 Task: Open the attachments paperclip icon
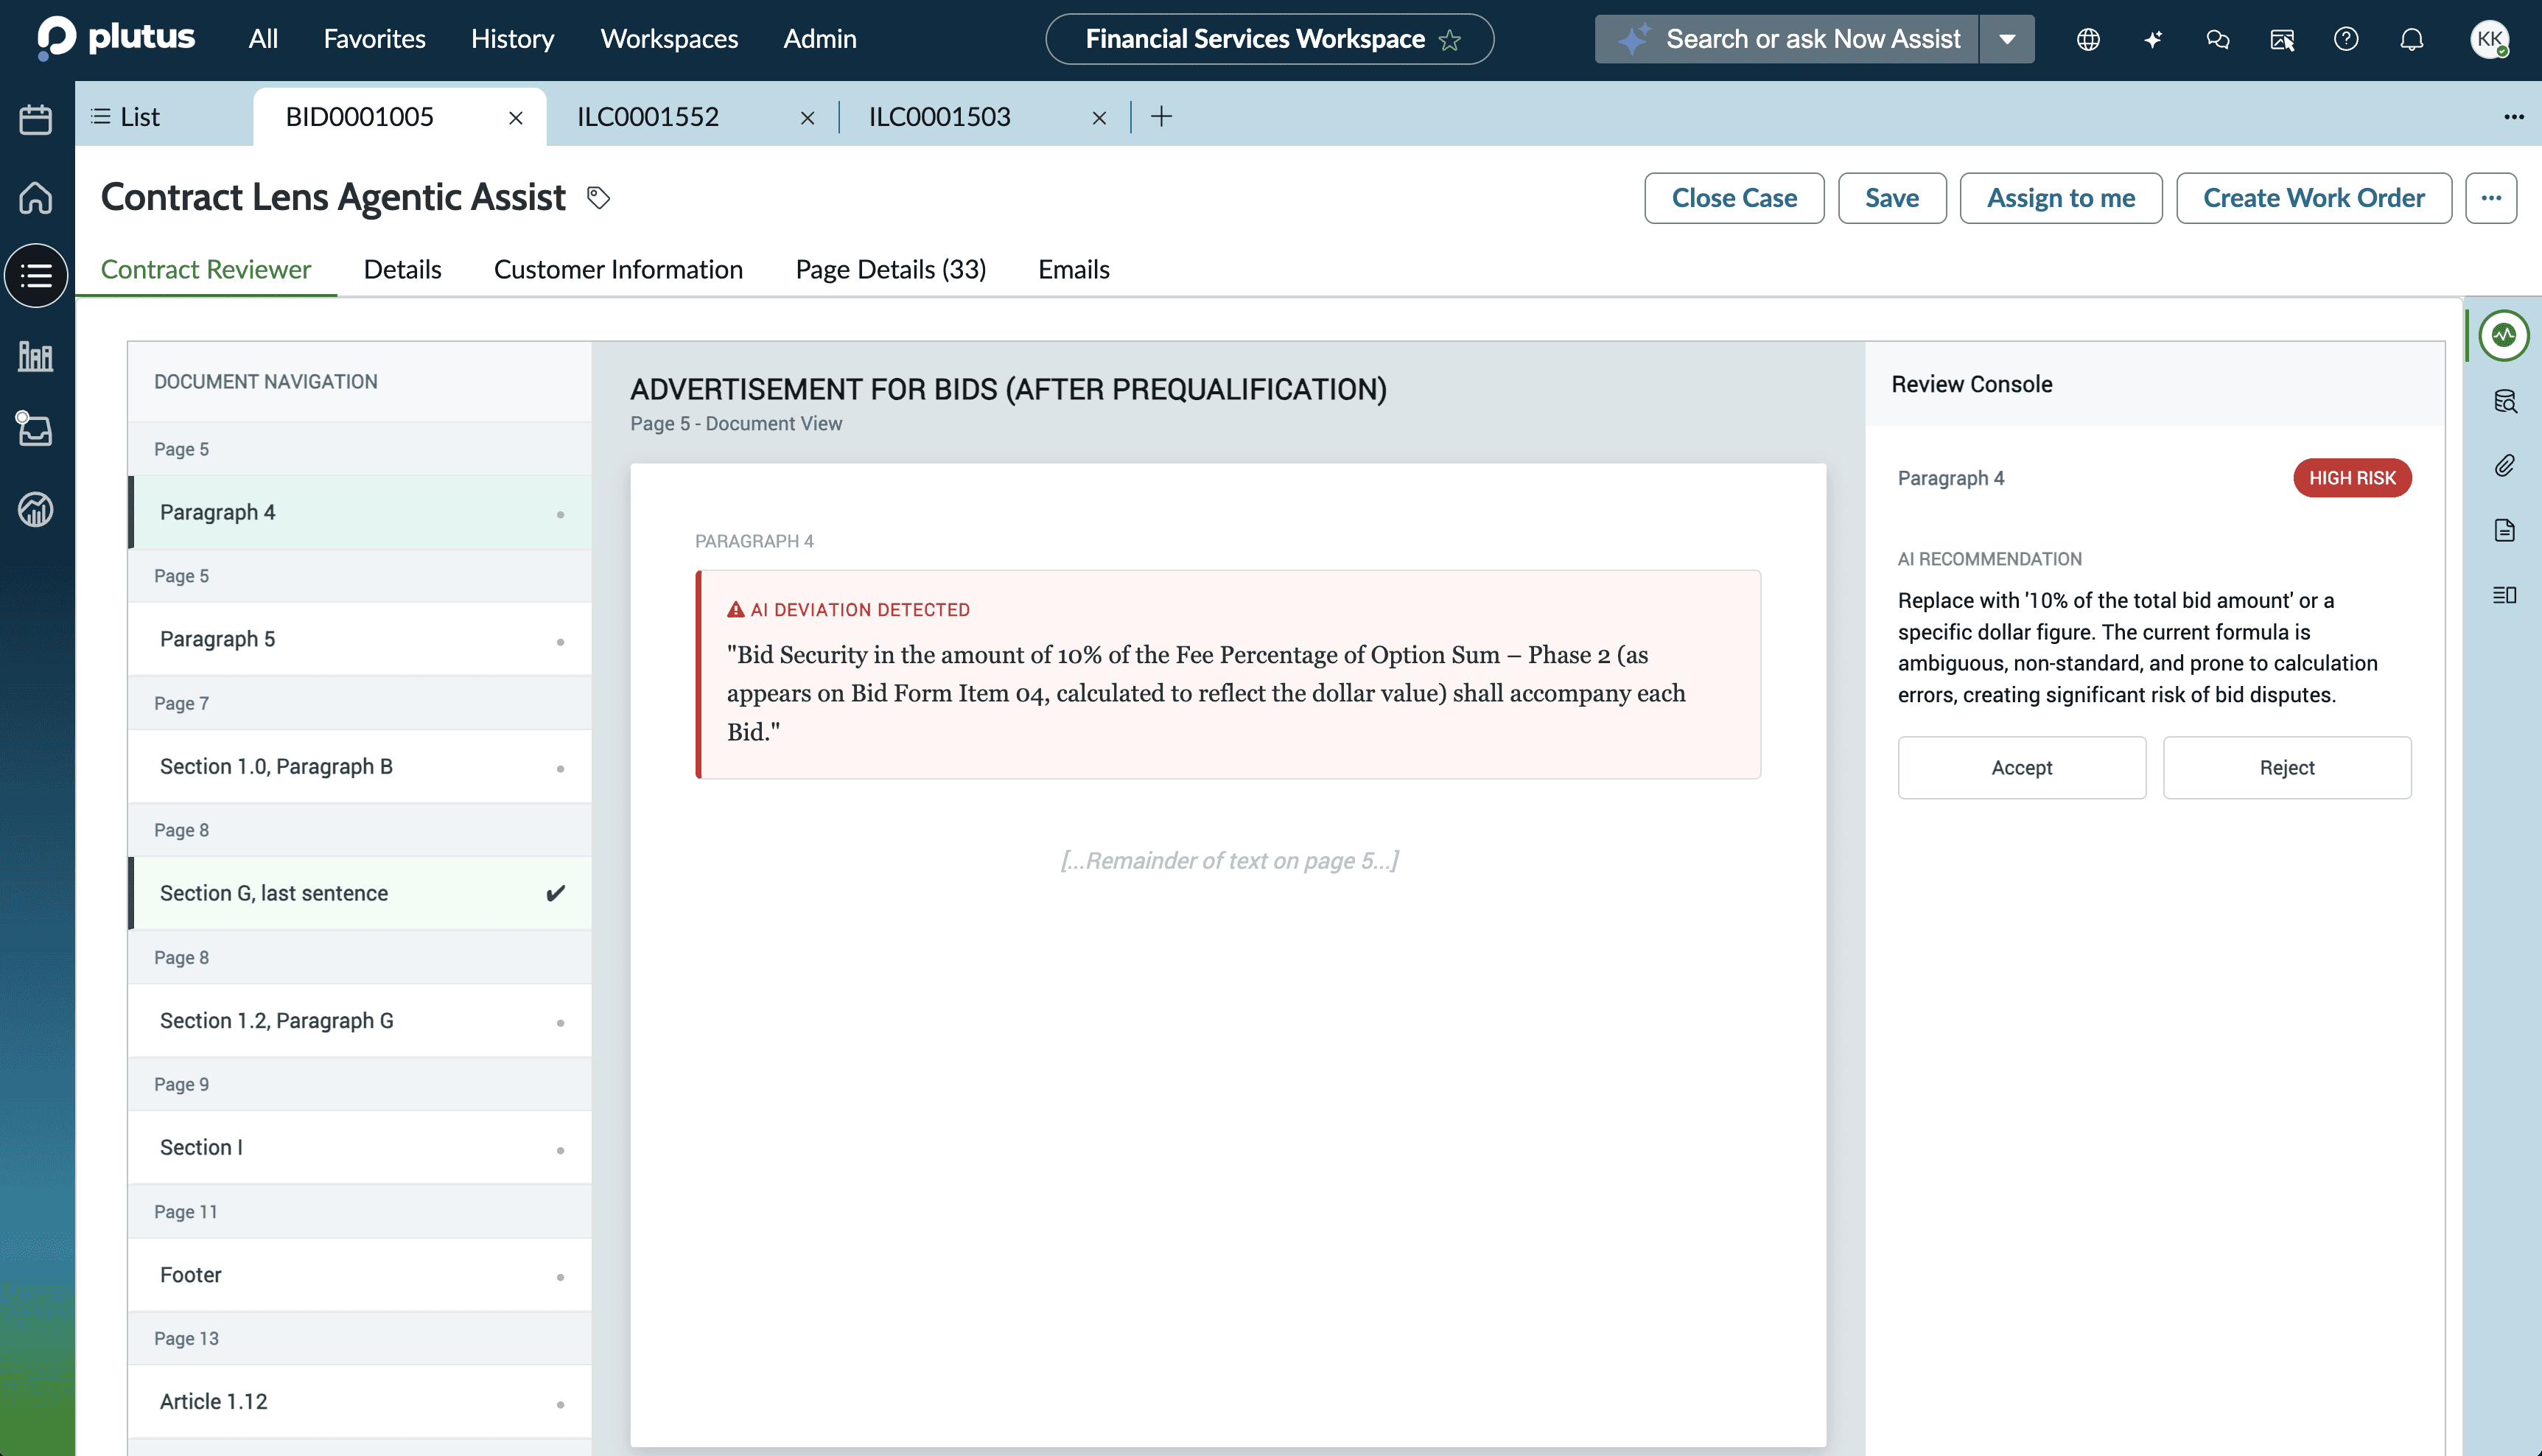pyautogui.click(x=2504, y=466)
